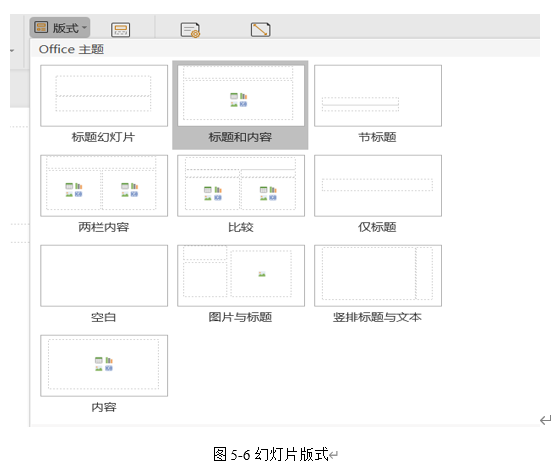551x475 pixels.
Task: Click the Office 主题 section header
Action: (71, 49)
